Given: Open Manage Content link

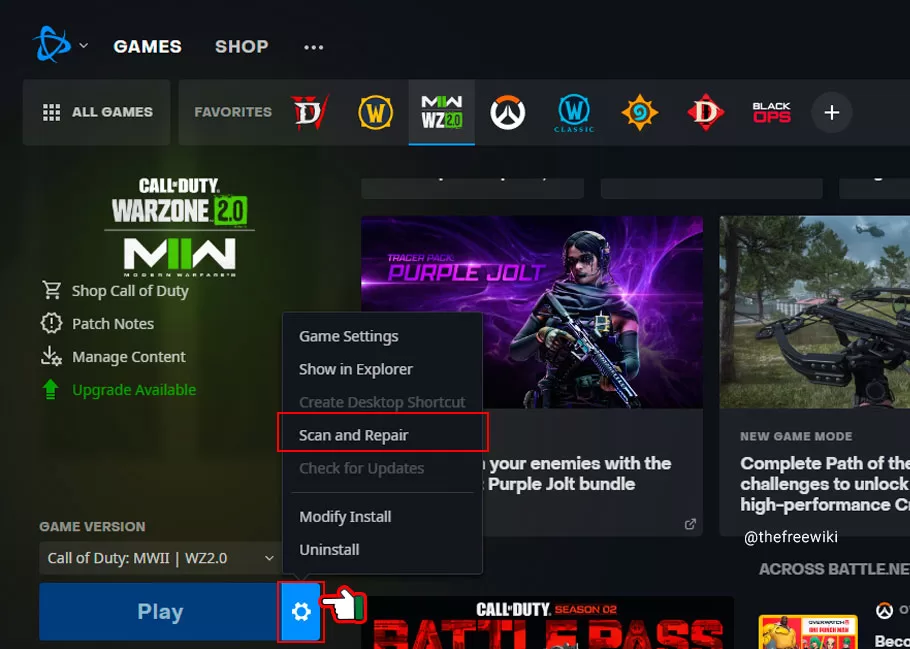Looking at the screenshot, I should coord(129,356).
